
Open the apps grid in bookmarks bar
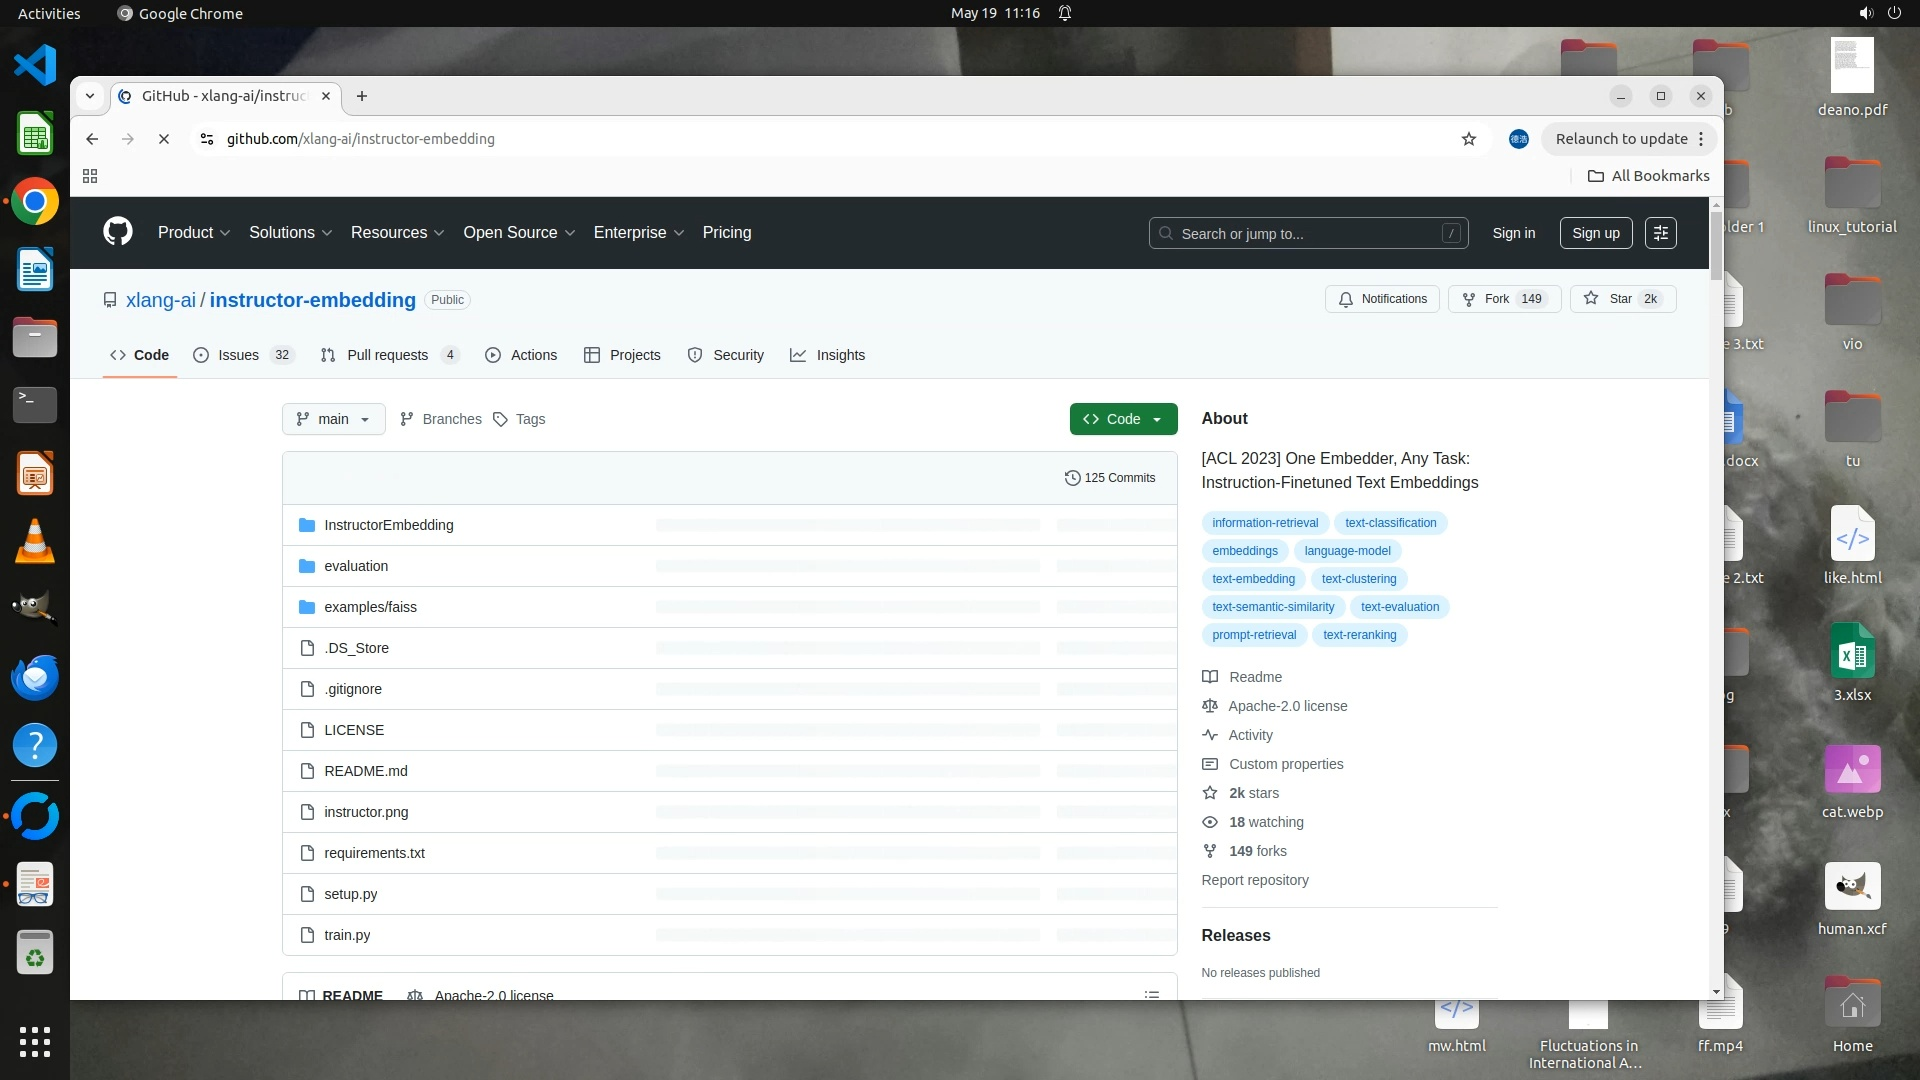click(x=90, y=176)
